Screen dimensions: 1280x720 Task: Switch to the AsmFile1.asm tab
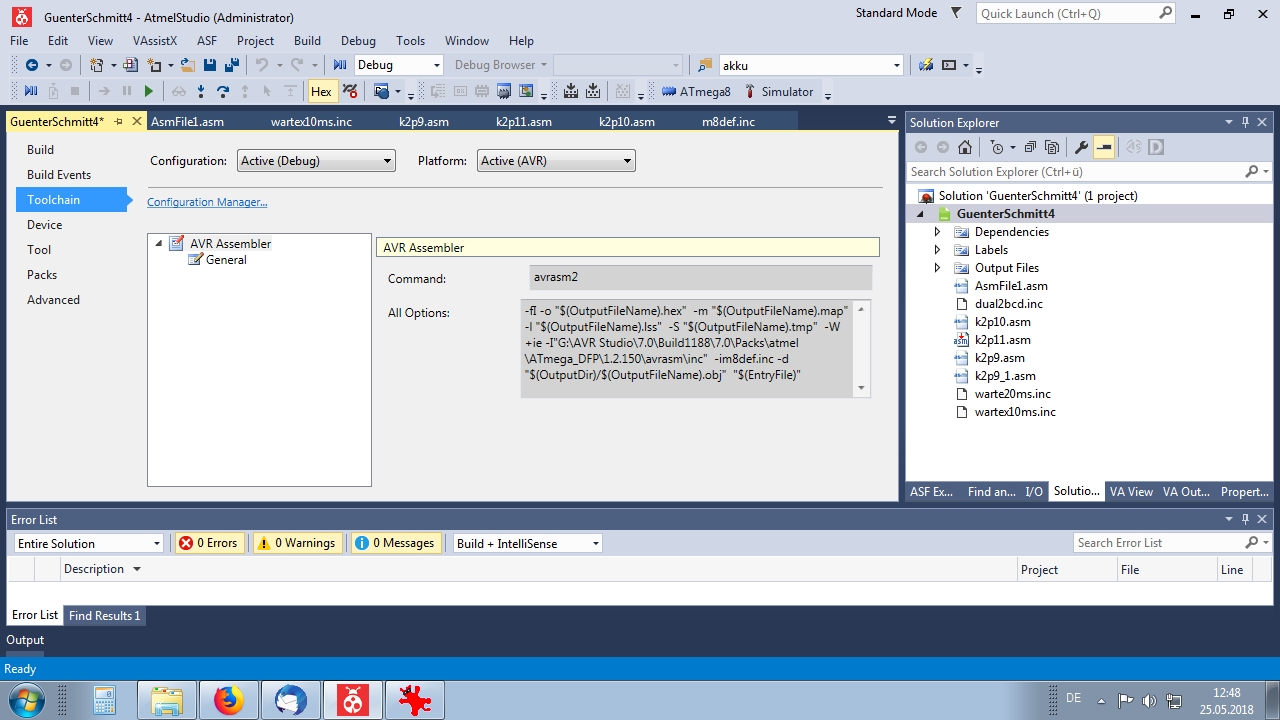coord(187,122)
